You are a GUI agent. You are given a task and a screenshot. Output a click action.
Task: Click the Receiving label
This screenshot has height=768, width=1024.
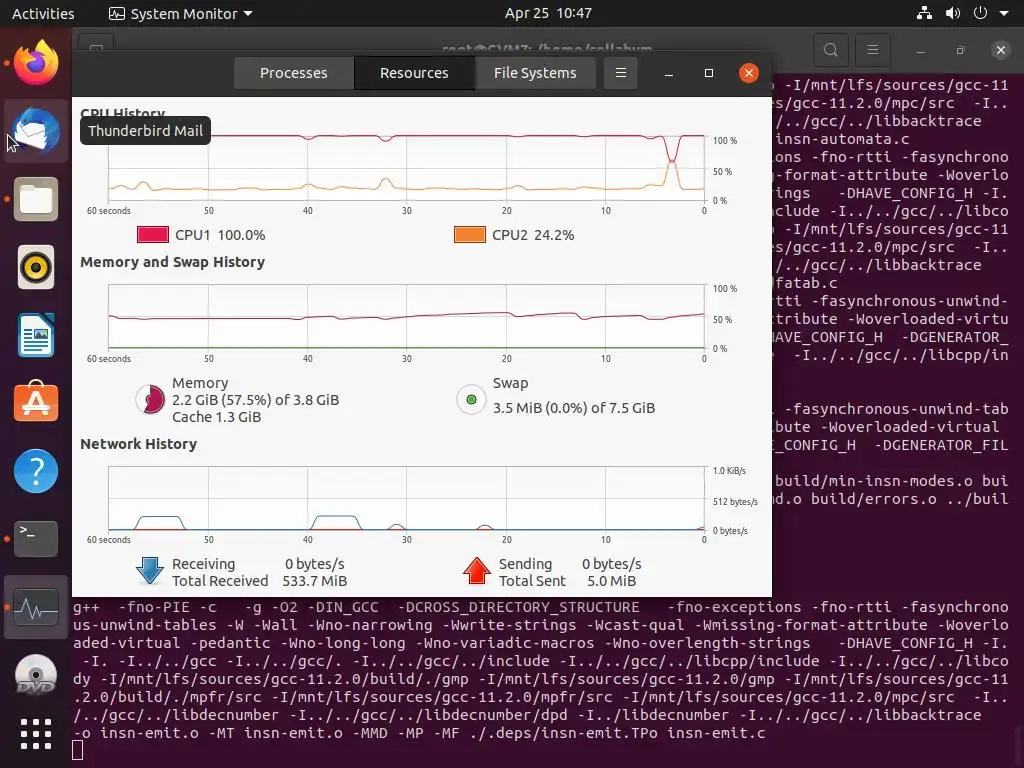tap(203, 564)
